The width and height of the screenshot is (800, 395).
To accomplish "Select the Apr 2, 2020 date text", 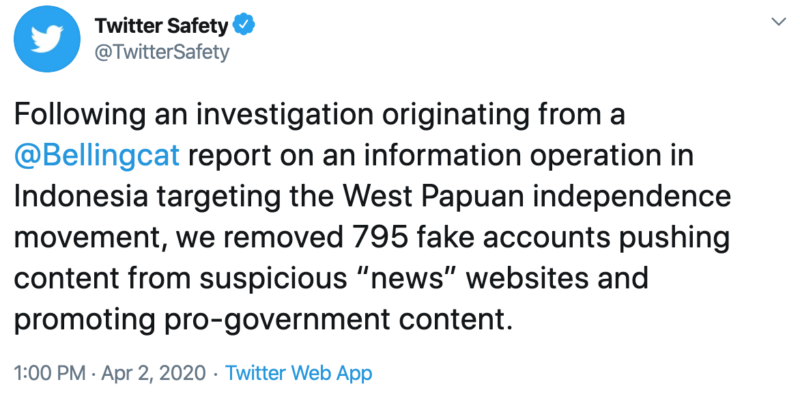I will click(154, 374).
